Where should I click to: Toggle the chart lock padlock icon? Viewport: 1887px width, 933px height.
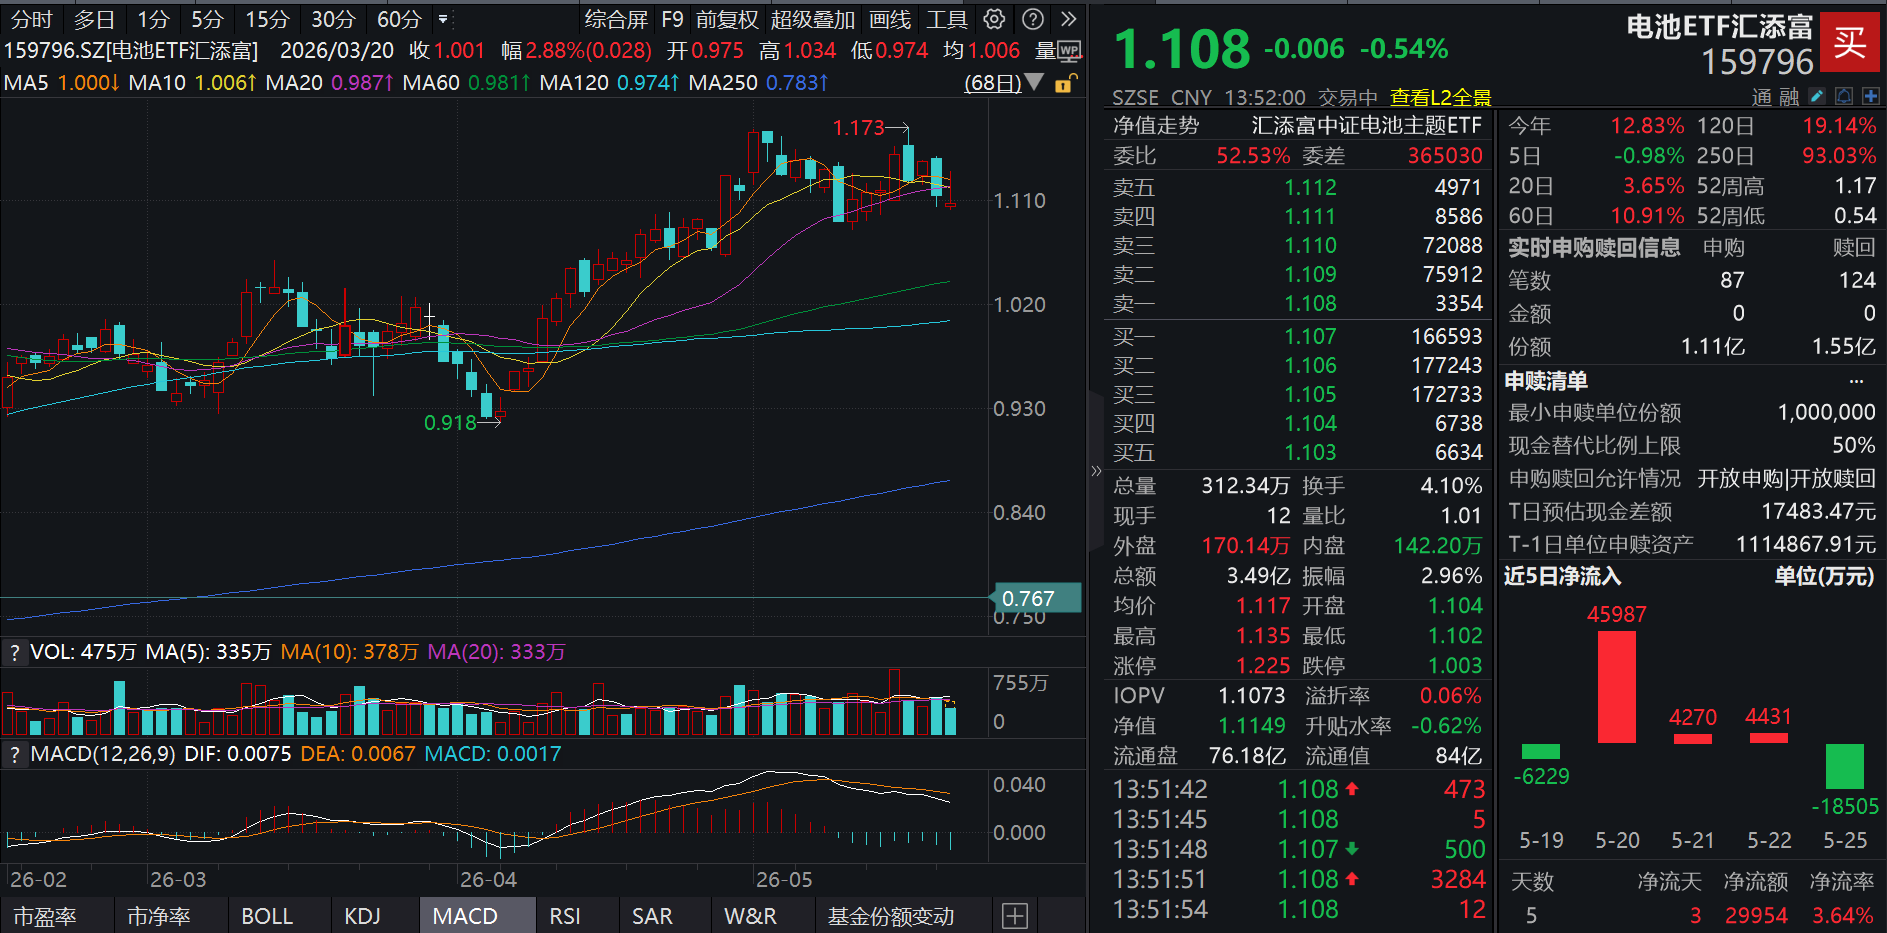[x=1066, y=83]
